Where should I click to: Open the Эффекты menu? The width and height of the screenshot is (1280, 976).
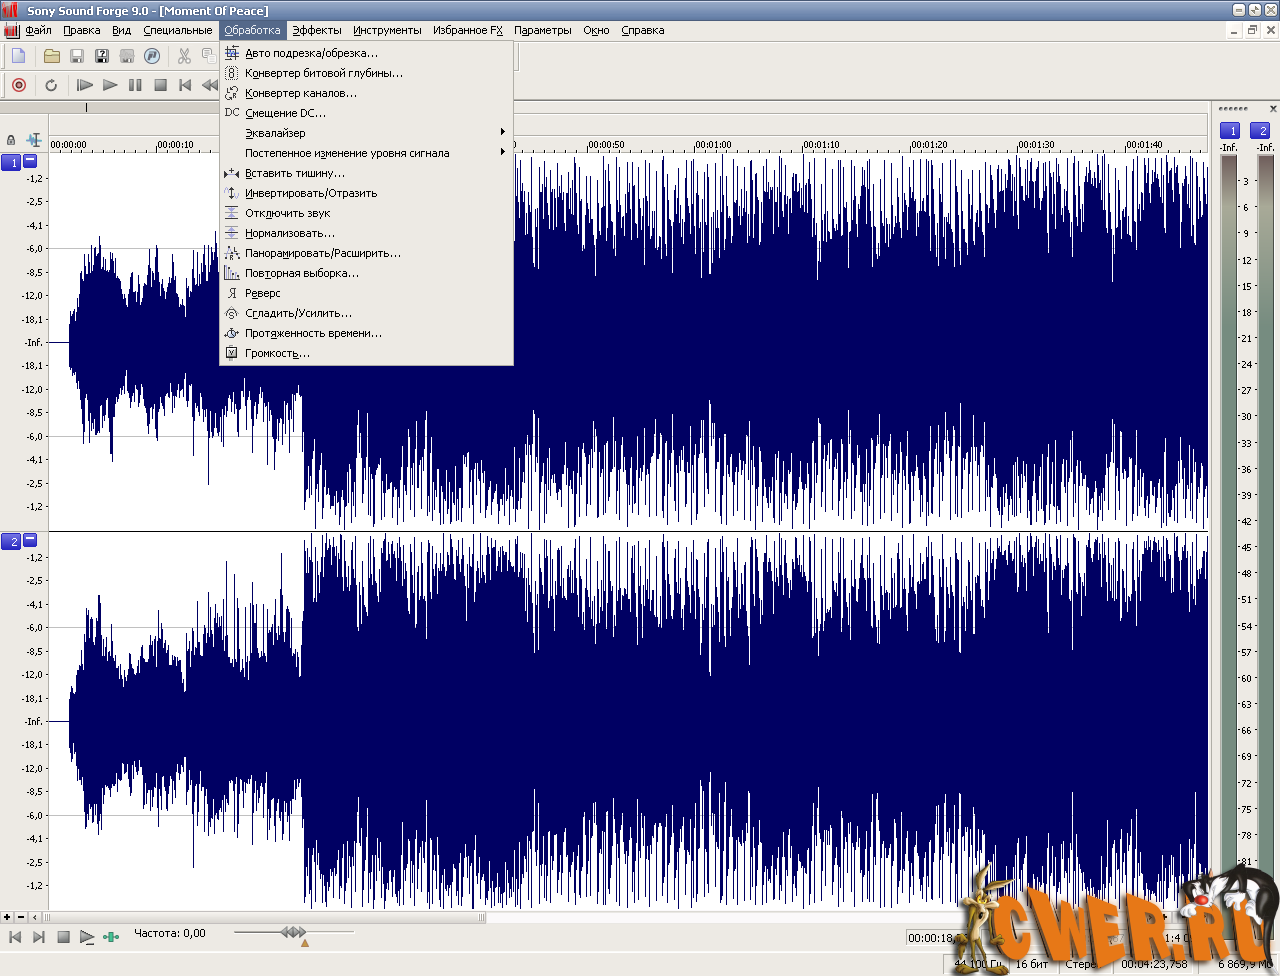click(316, 30)
